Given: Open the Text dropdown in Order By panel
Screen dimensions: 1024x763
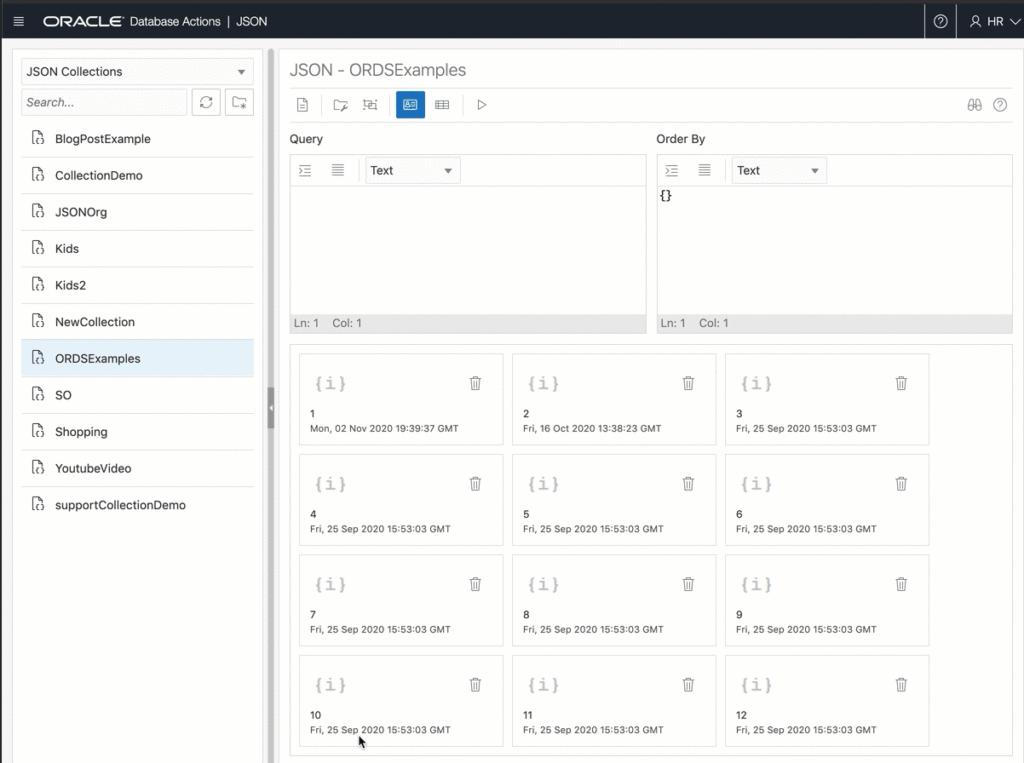Looking at the screenshot, I should point(778,170).
